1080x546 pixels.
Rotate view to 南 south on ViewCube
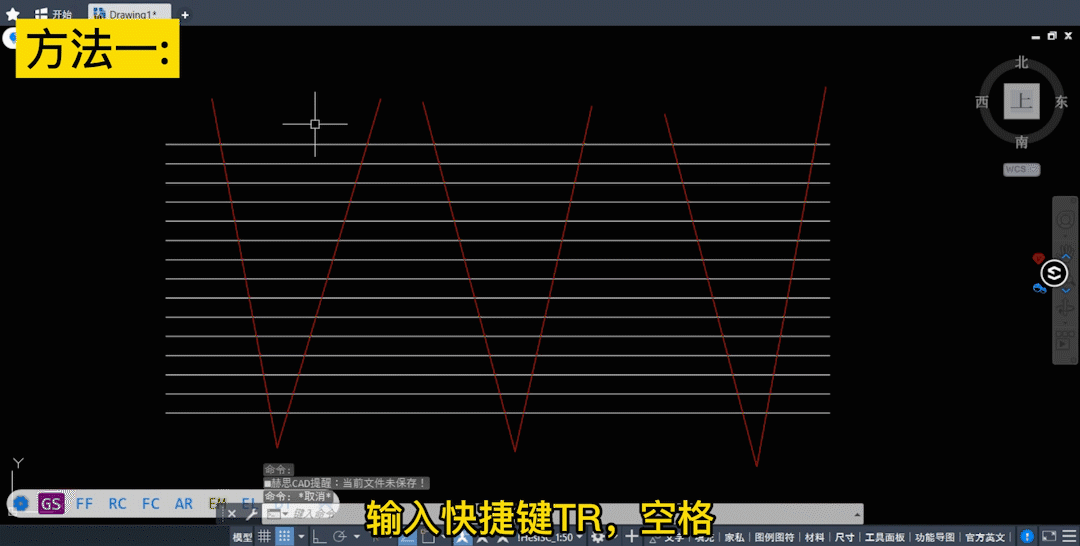[x=1021, y=142]
